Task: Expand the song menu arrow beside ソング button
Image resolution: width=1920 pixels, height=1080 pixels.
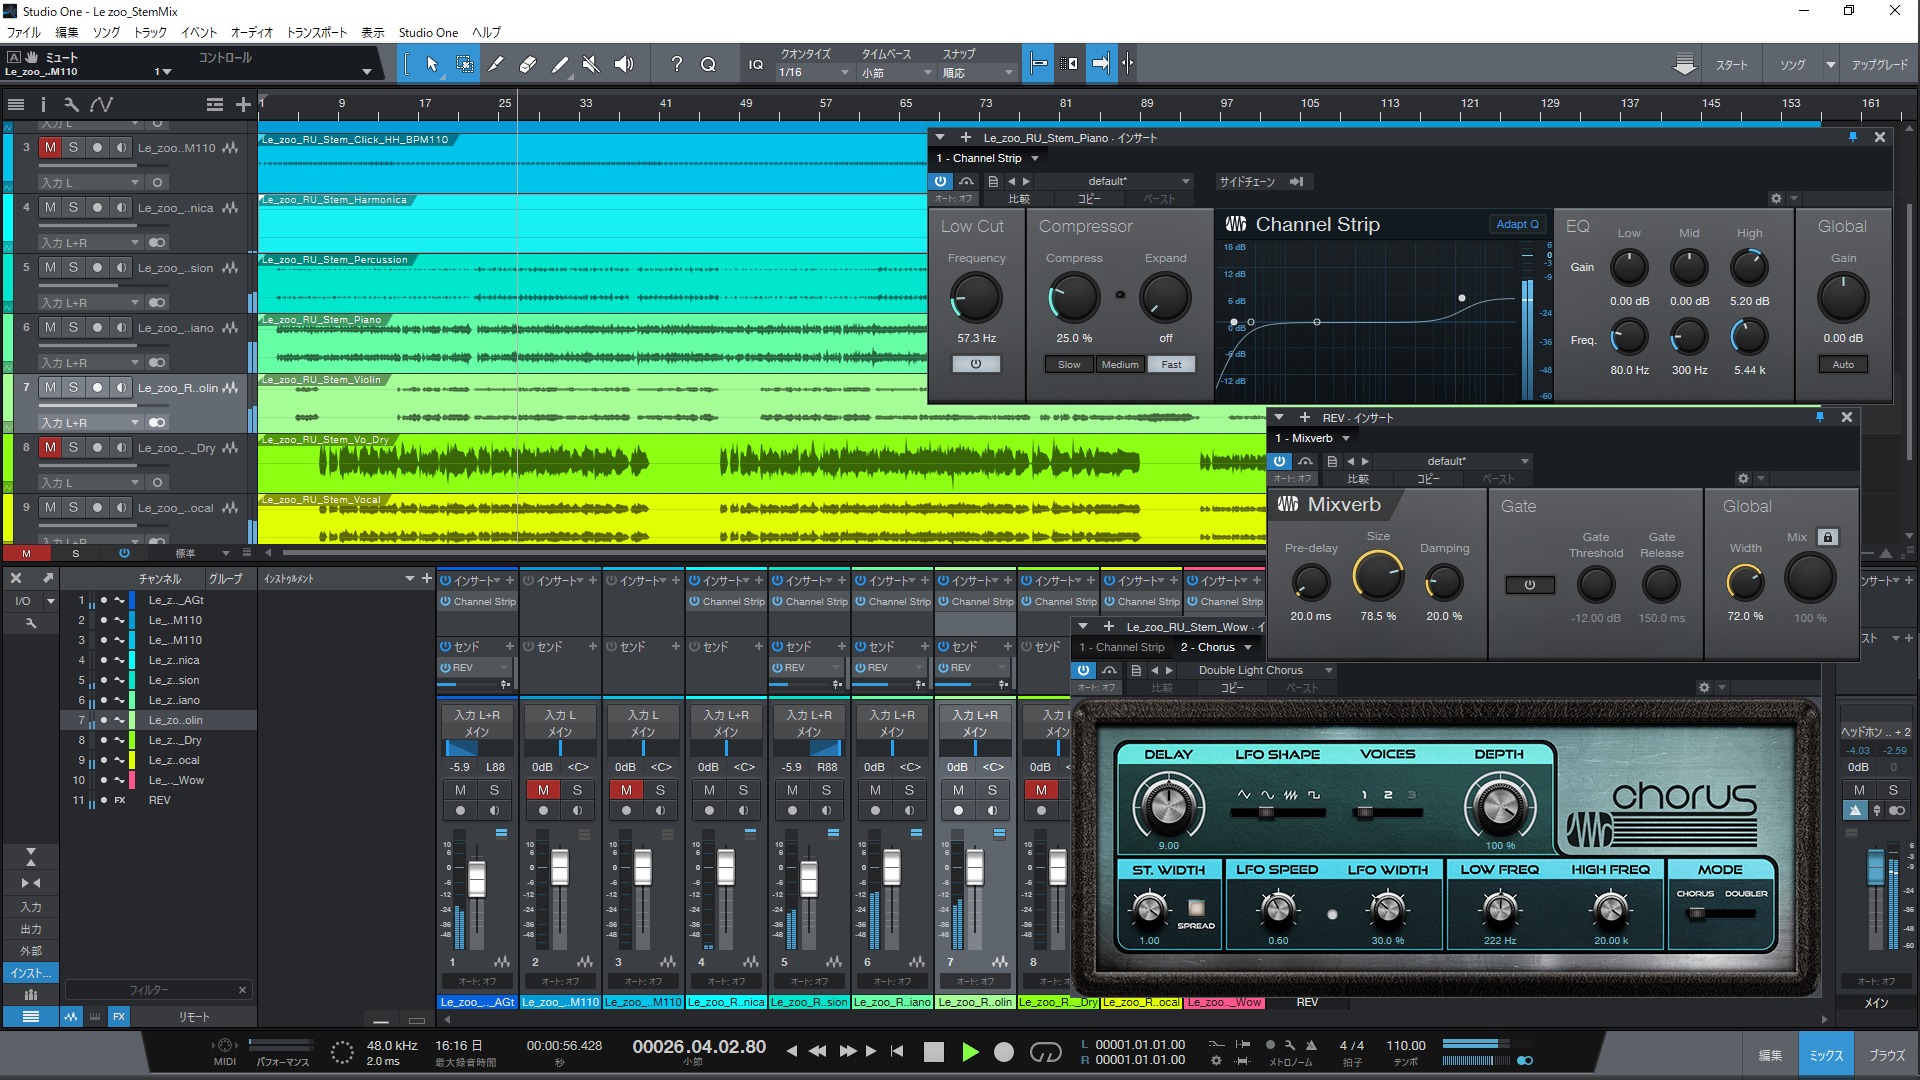Action: (1830, 65)
